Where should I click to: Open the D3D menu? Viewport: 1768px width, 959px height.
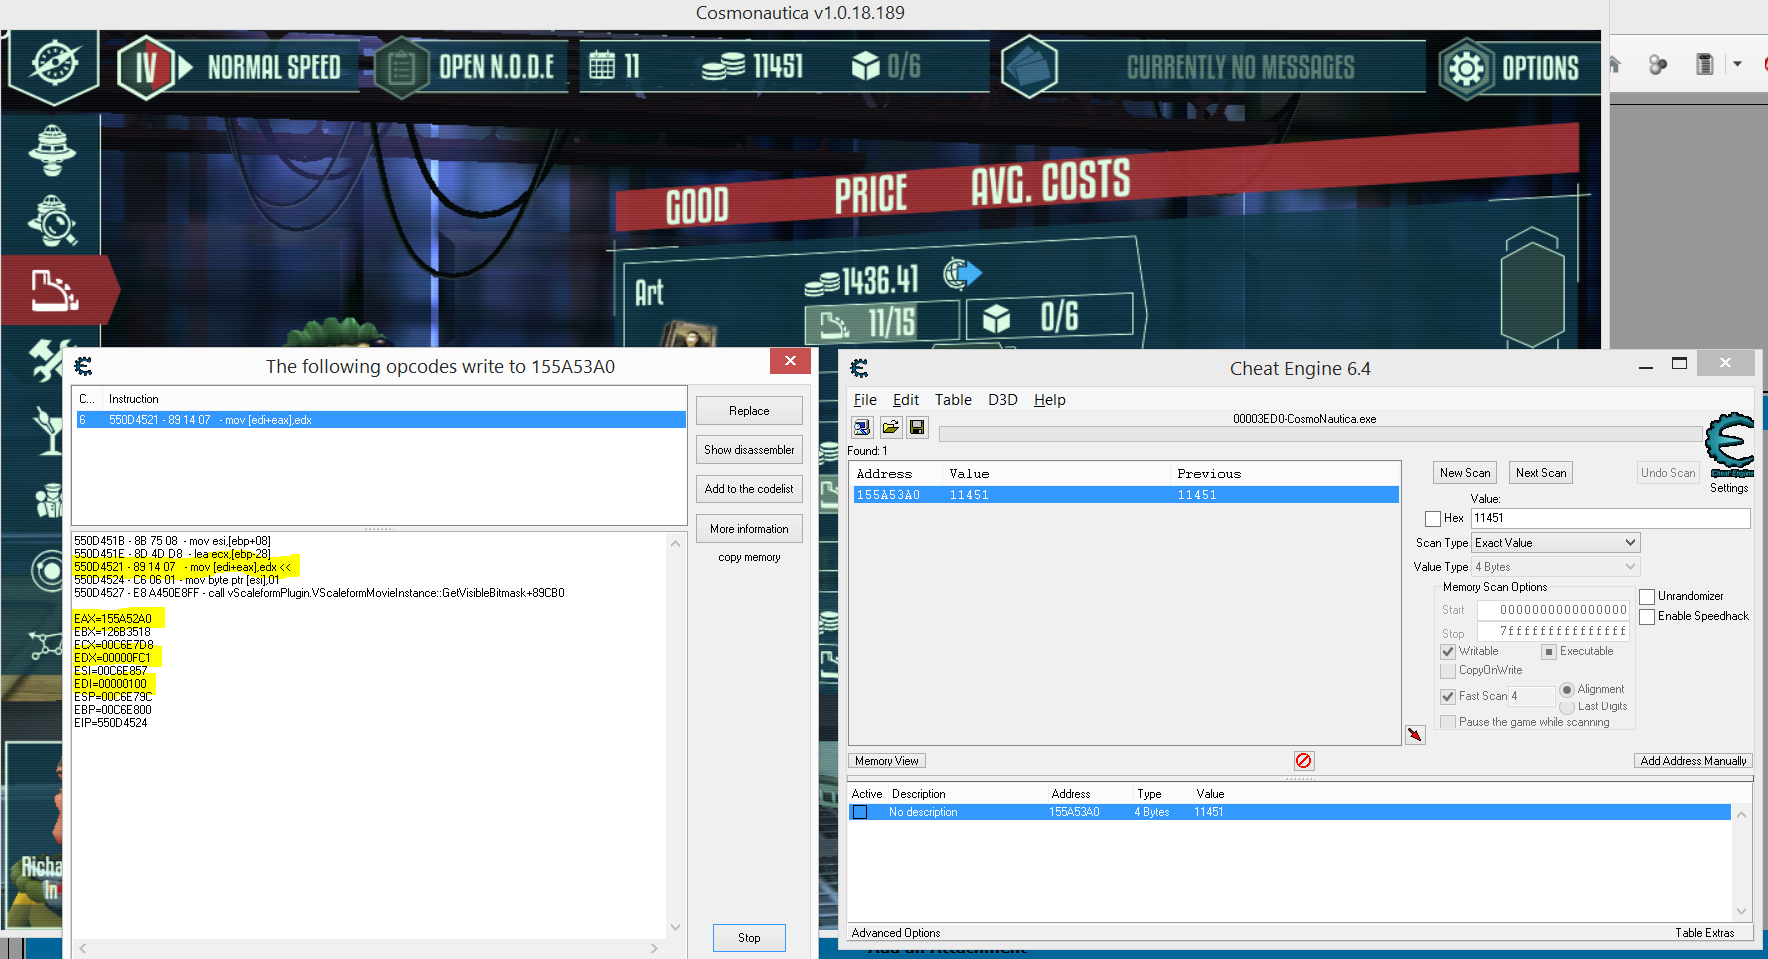coord(1002,400)
